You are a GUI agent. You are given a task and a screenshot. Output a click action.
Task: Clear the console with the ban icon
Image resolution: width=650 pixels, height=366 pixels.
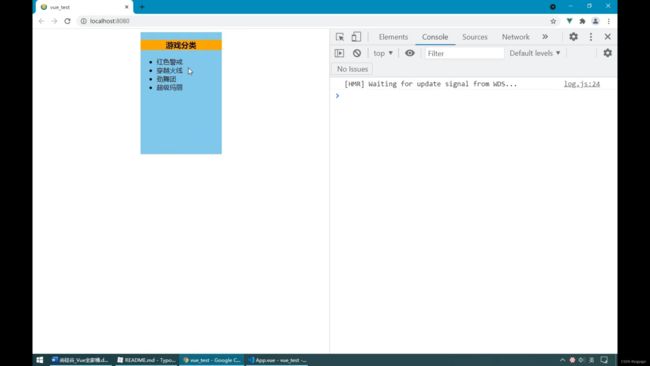click(357, 53)
